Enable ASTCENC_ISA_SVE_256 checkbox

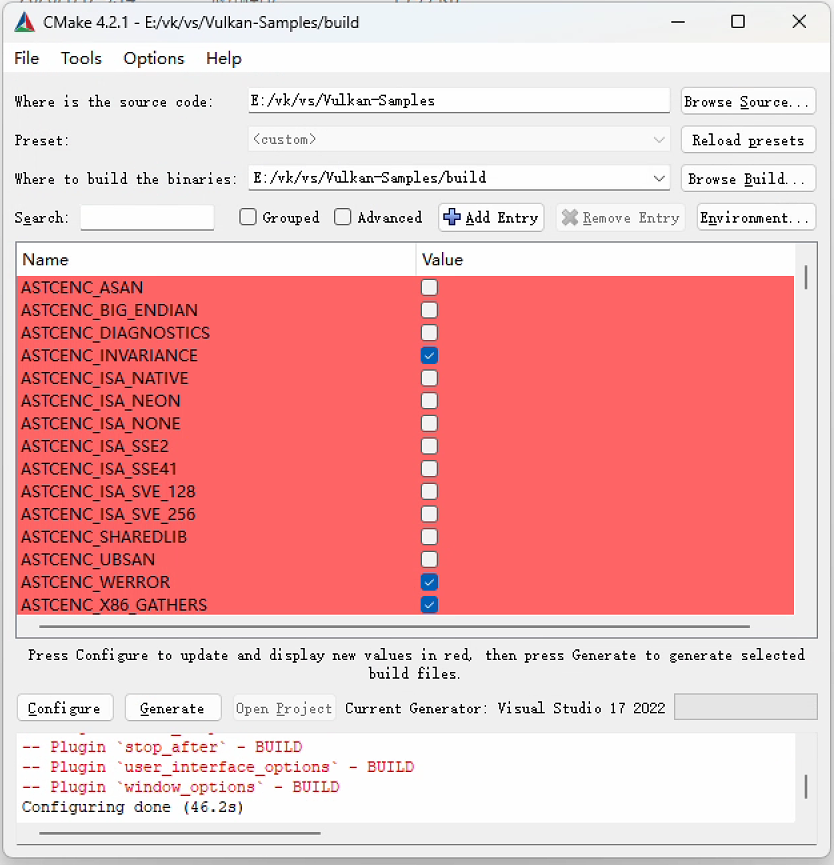click(x=429, y=514)
